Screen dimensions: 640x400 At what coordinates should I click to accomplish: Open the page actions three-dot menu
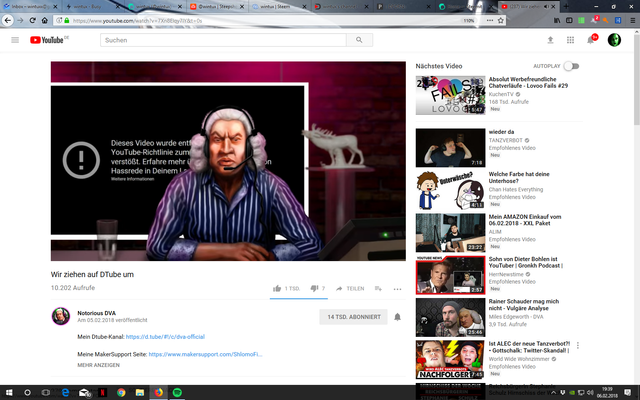pyautogui.click(x=490, y=20)
